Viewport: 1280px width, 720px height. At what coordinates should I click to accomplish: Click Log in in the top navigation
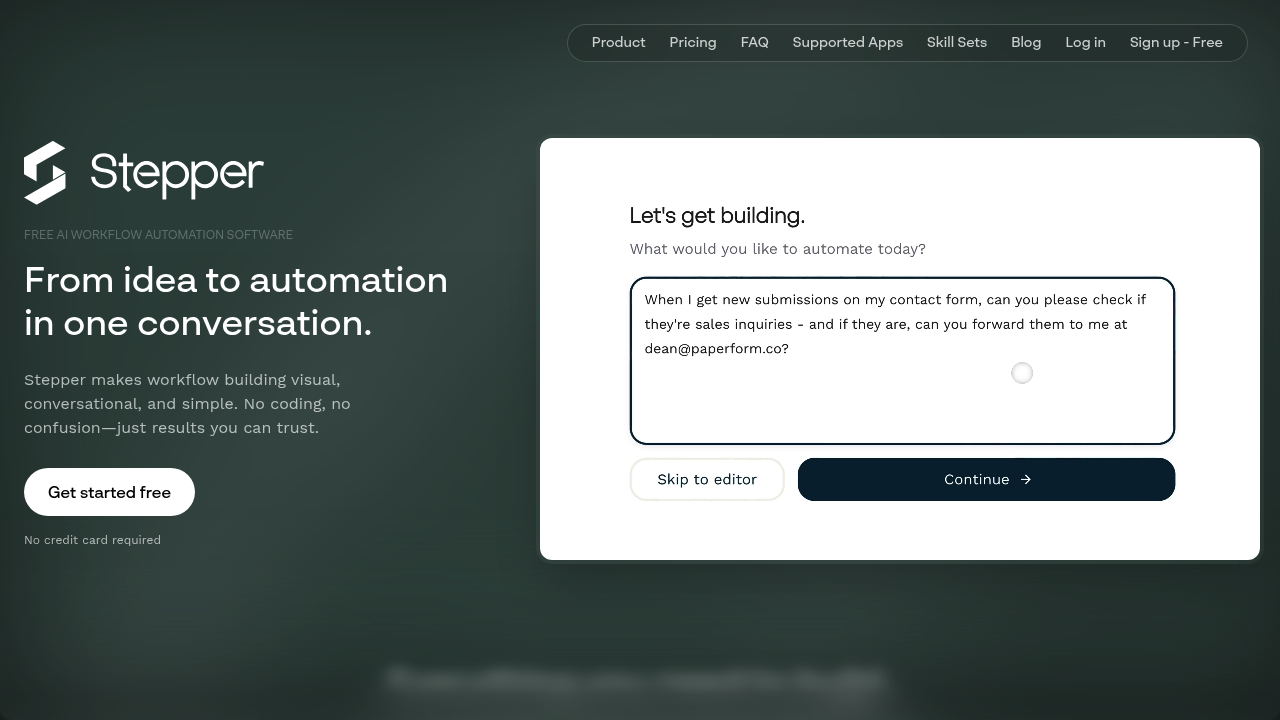1085,42
